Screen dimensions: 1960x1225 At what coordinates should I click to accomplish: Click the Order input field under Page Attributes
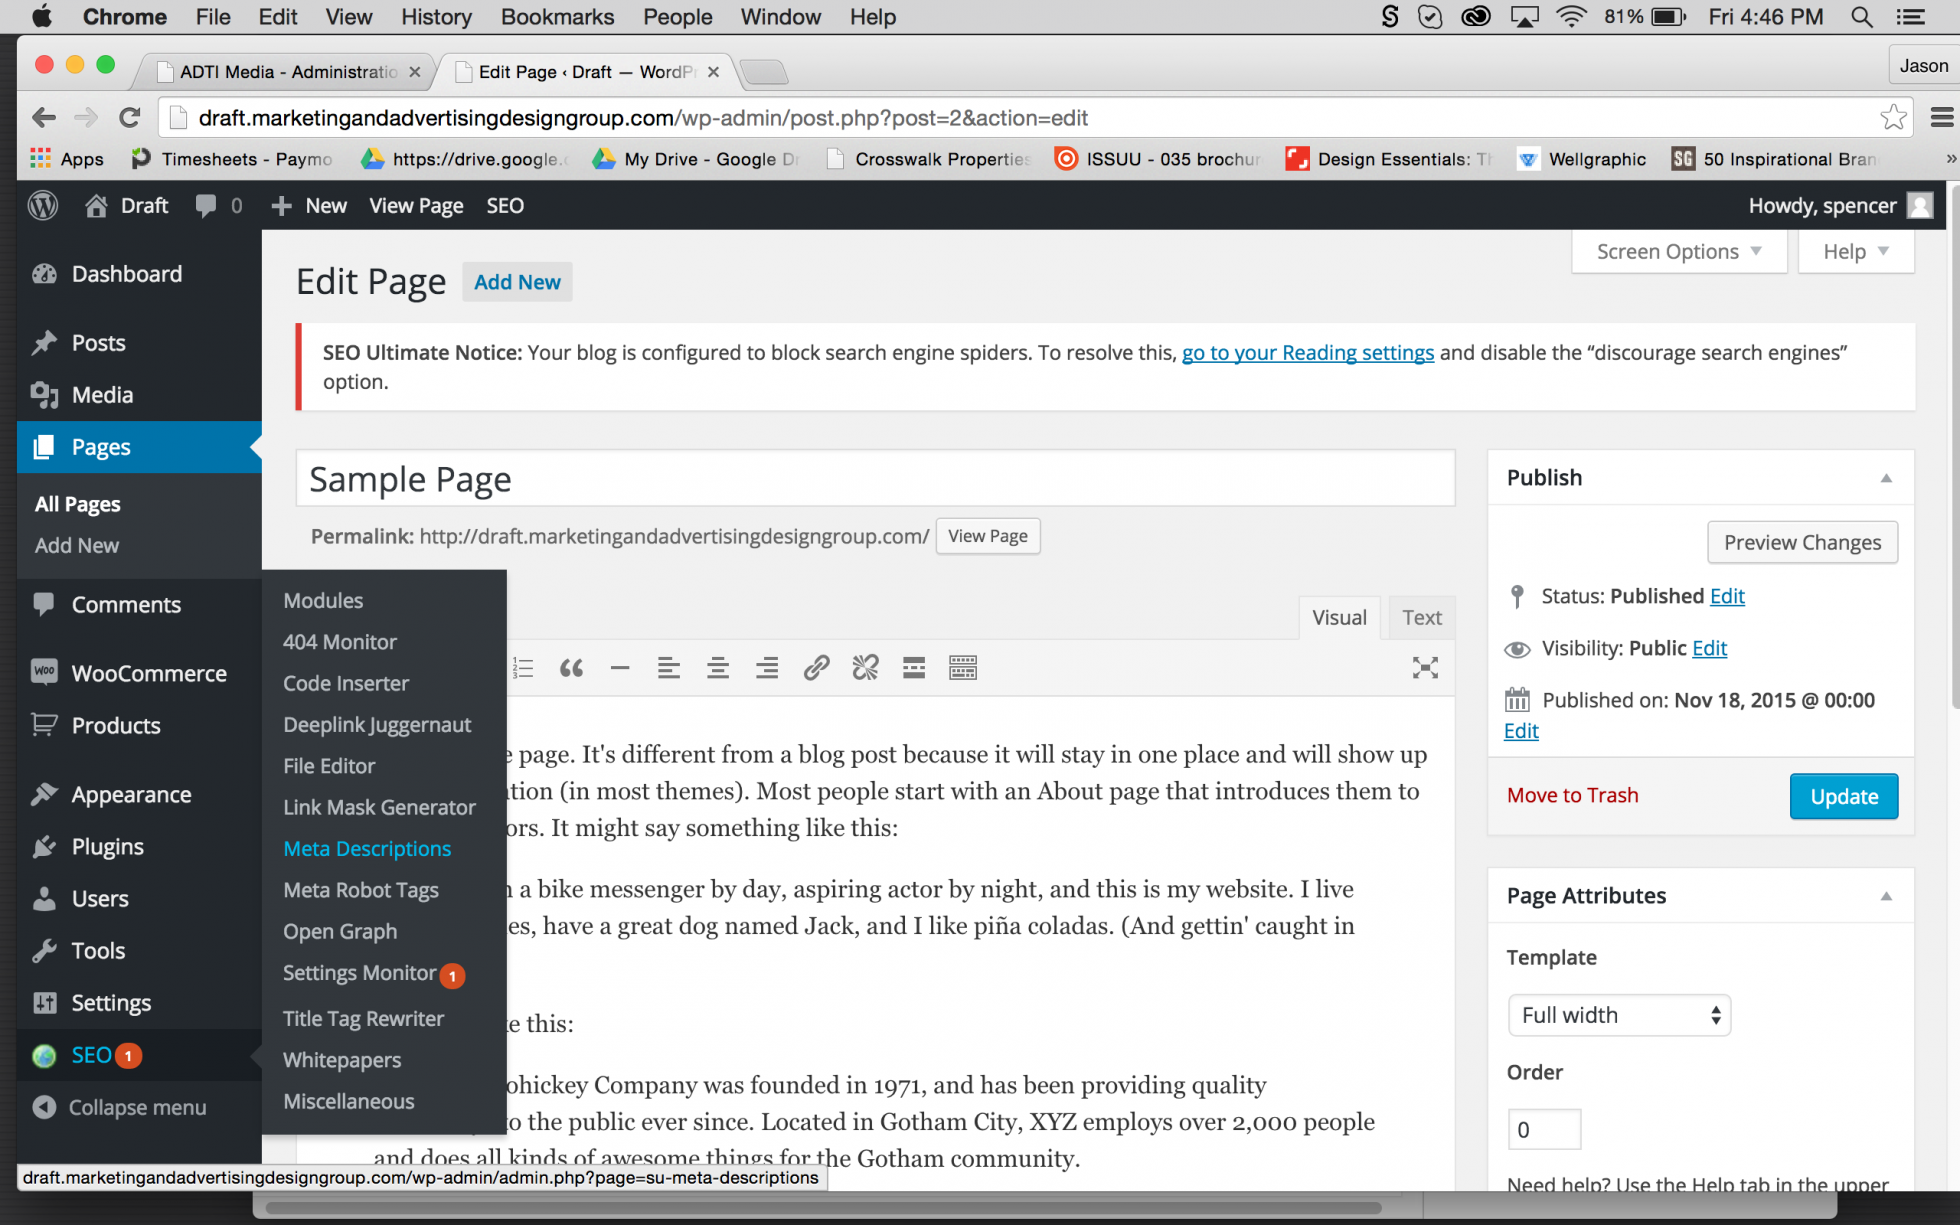point(1543,1128)
